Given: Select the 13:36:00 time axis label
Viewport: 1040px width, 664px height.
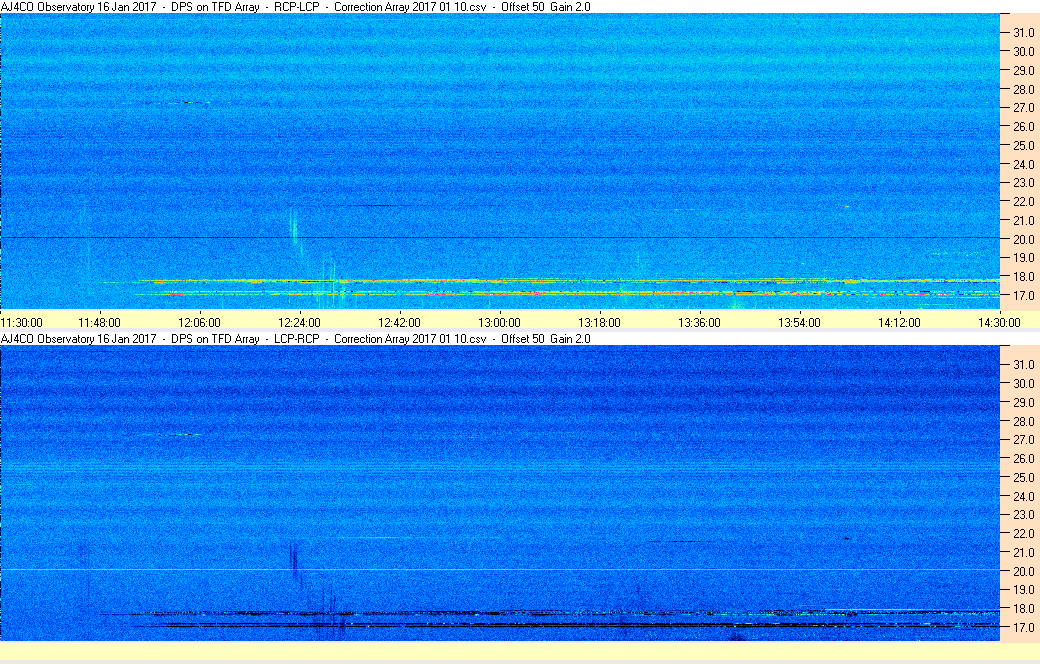Looking at the screenshot, I should (699, 323).
